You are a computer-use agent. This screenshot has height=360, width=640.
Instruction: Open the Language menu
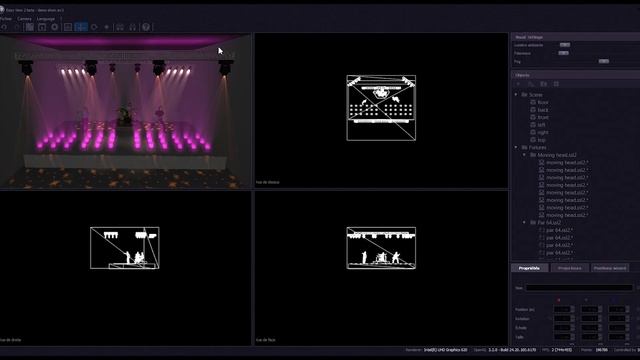coord(46,19)
